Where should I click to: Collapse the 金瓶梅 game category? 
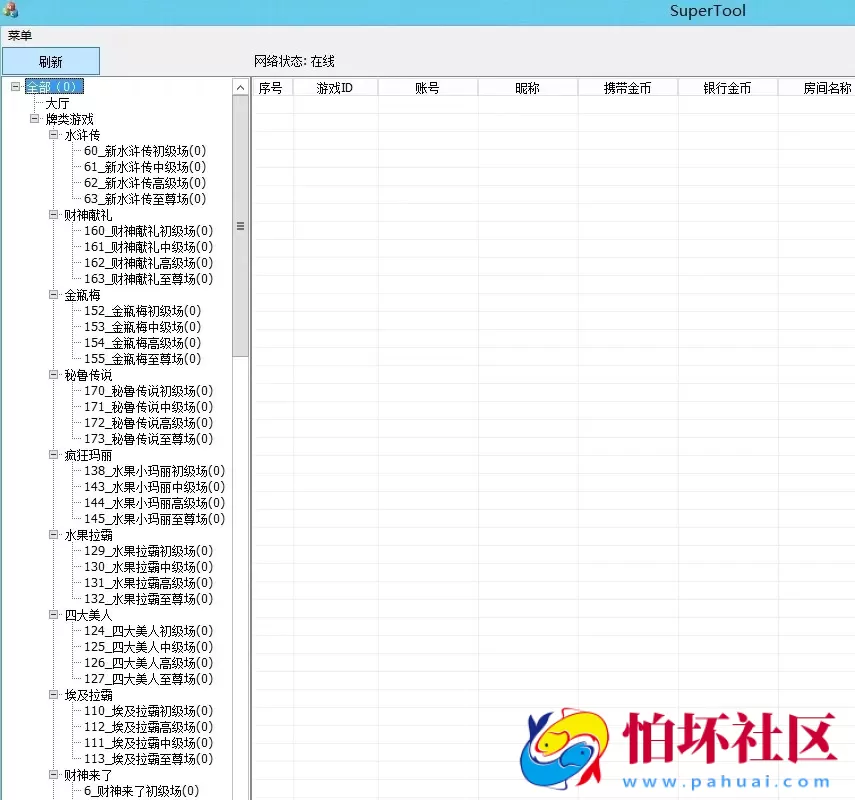[x=53, y=295]
